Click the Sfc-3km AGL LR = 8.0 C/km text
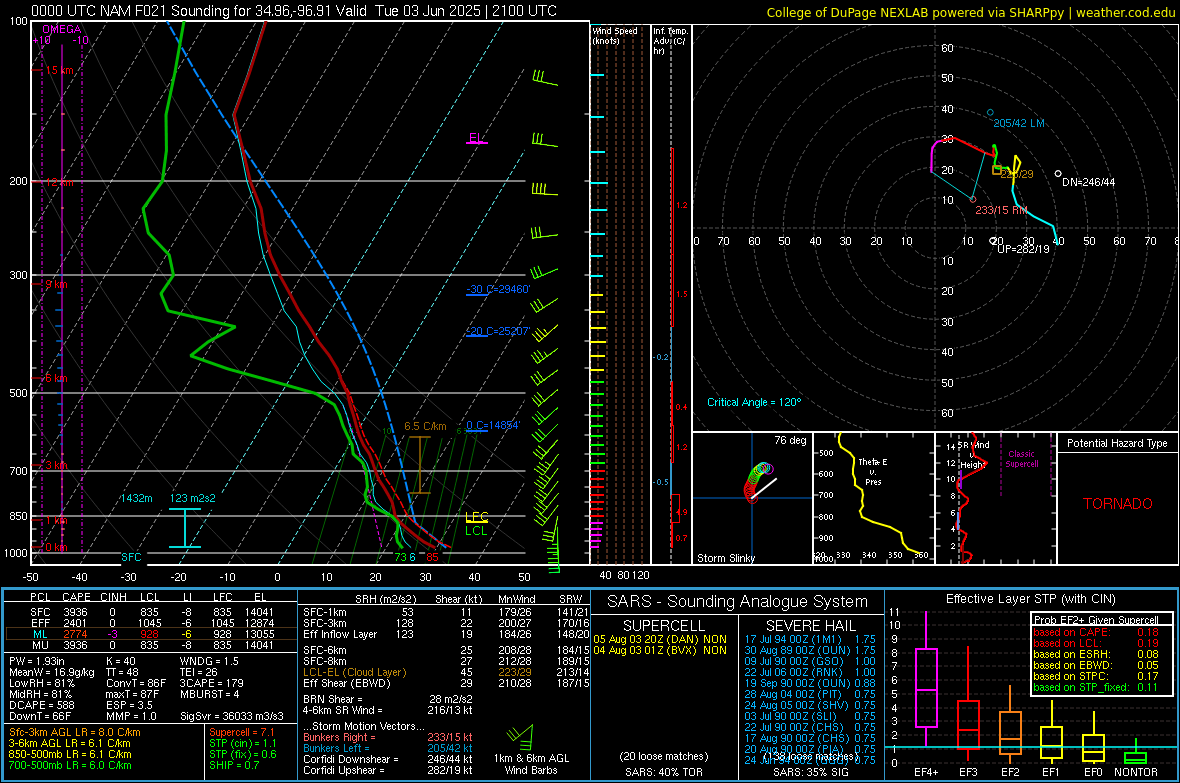The image size is (1180, 783). pos(75,732)
